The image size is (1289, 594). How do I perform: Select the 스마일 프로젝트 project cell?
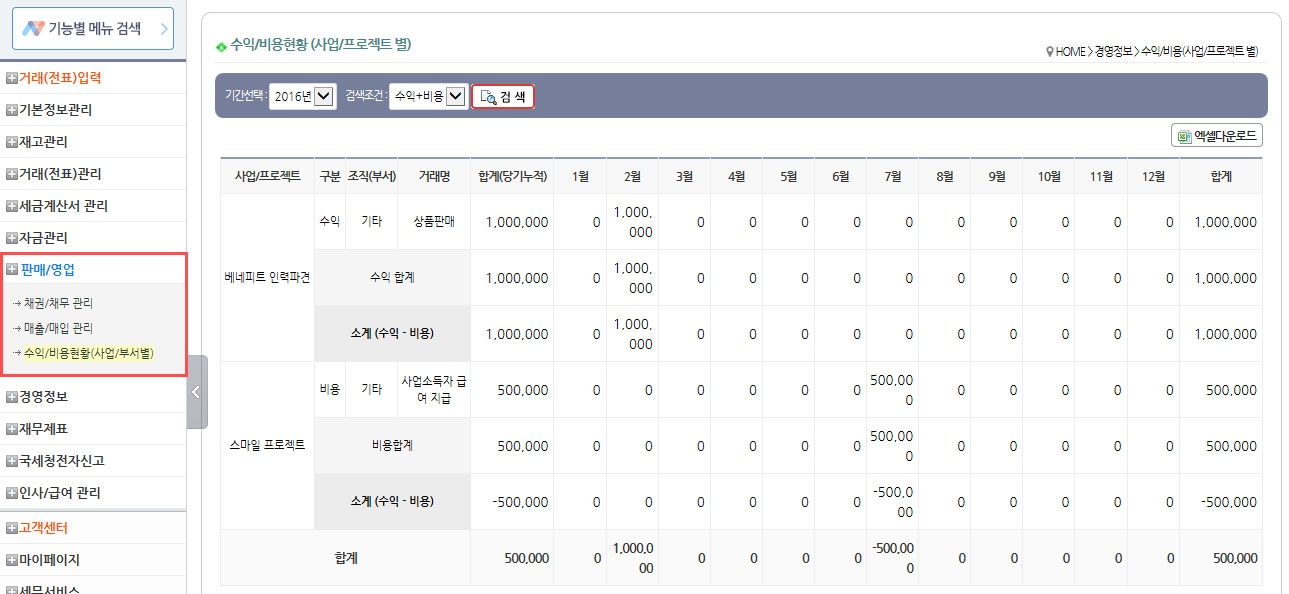click(x=268, y=446)
